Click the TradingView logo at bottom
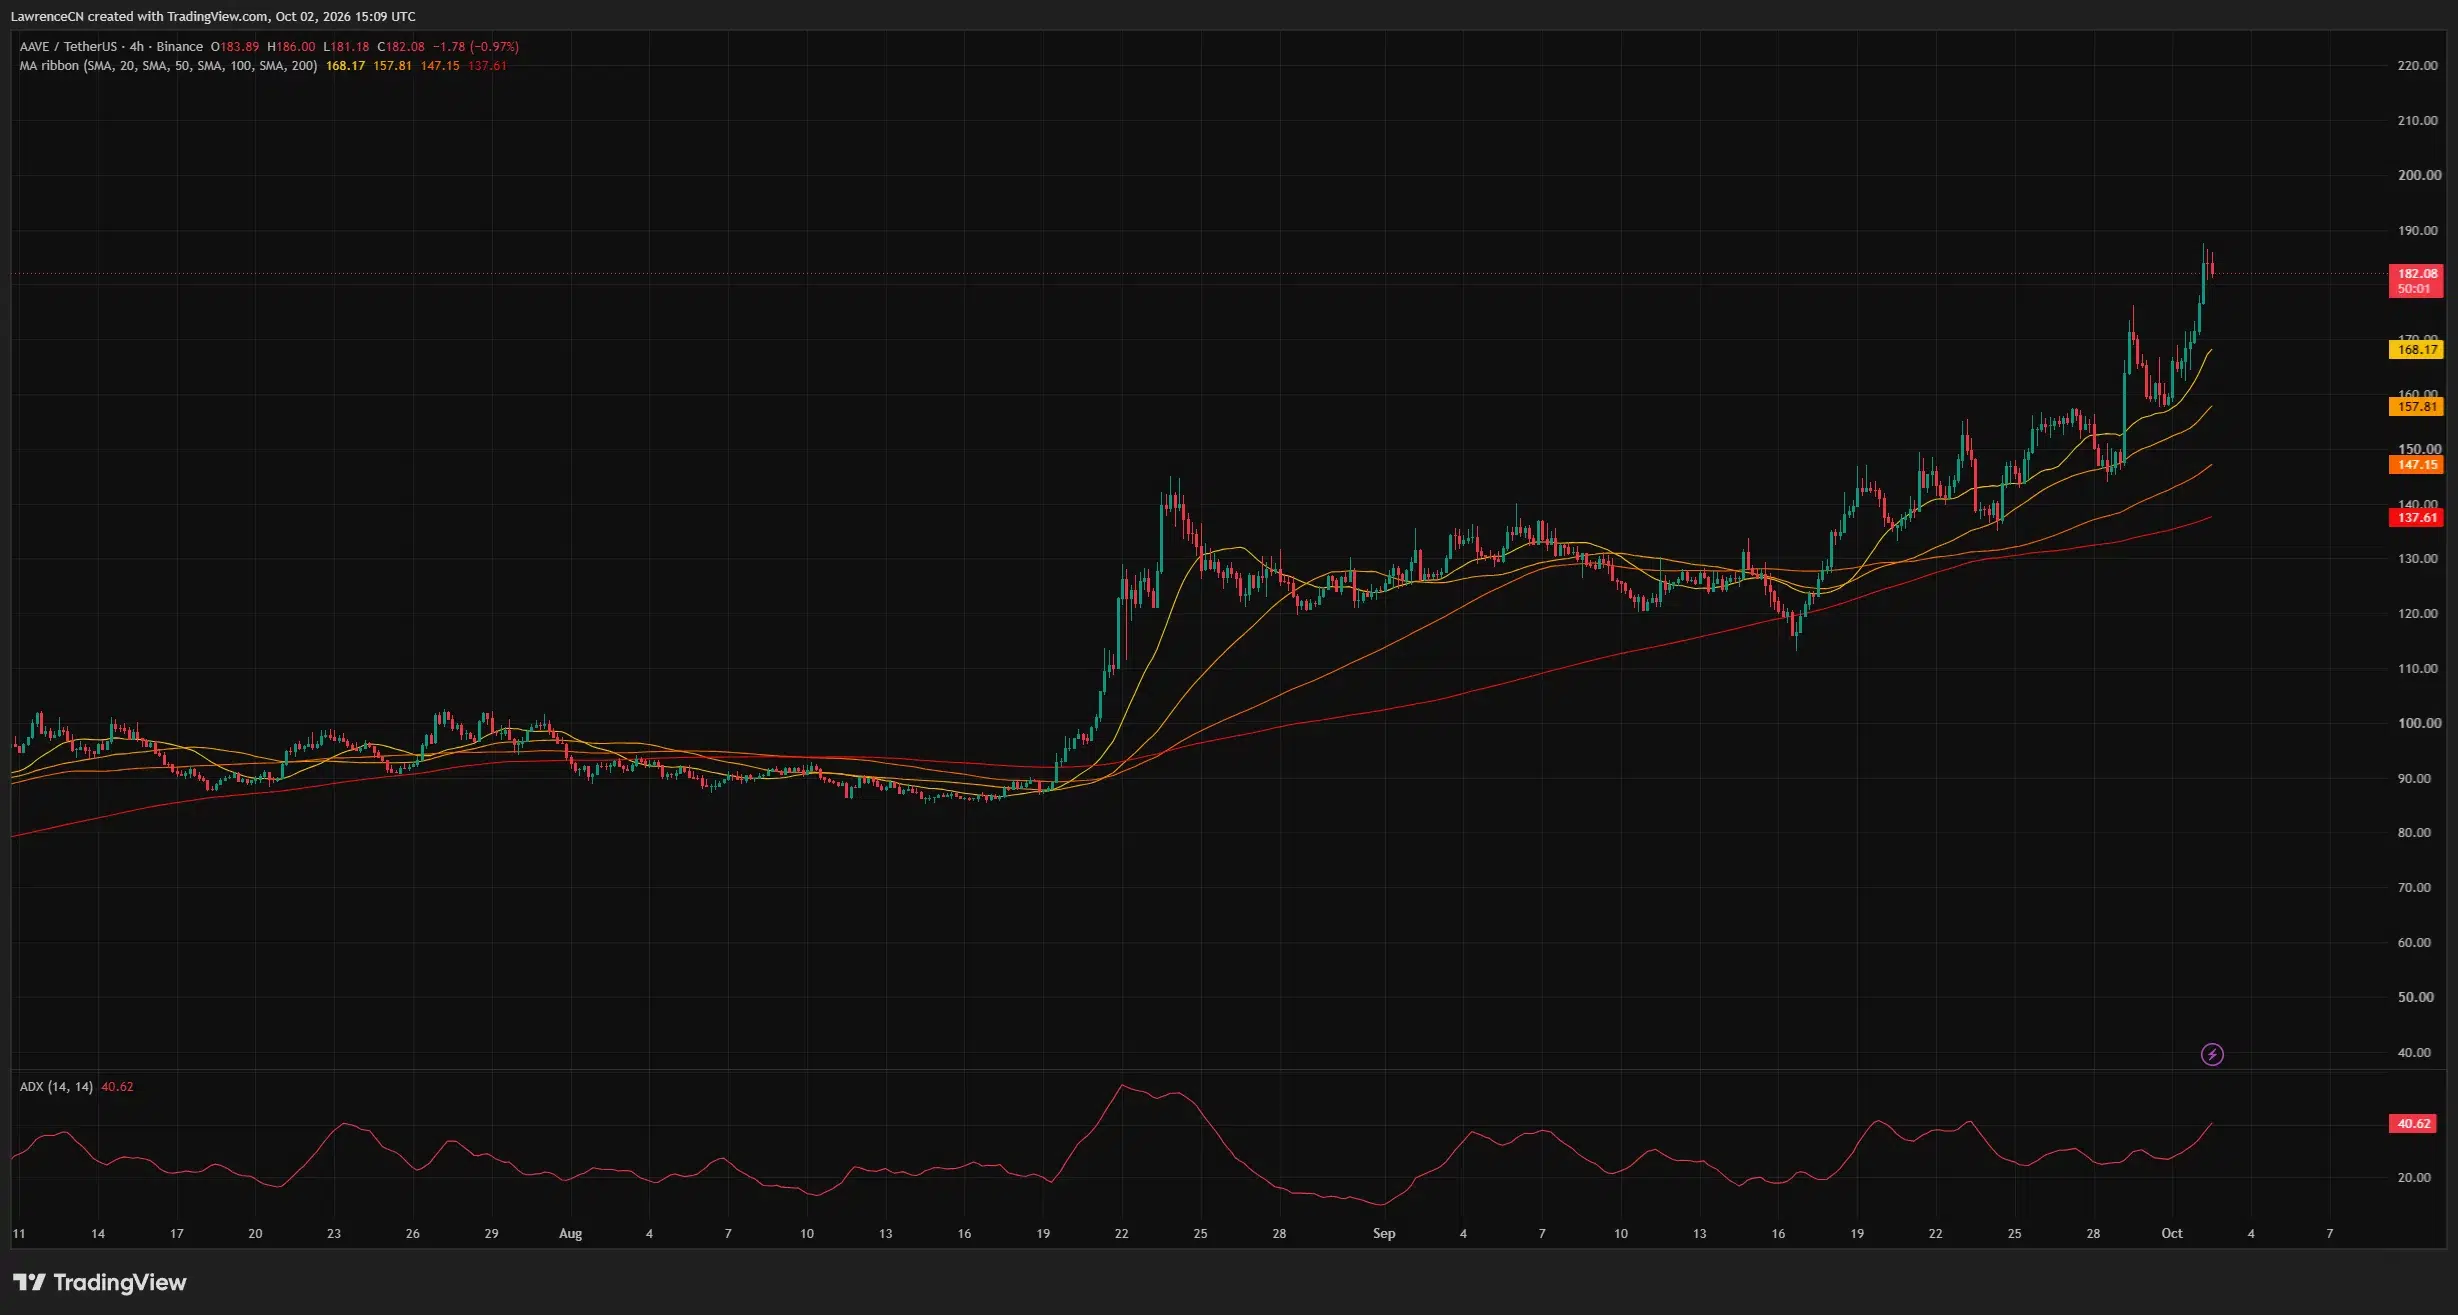Image resolution: width=2458 pixels, height=1315 pixels. 99,1282
